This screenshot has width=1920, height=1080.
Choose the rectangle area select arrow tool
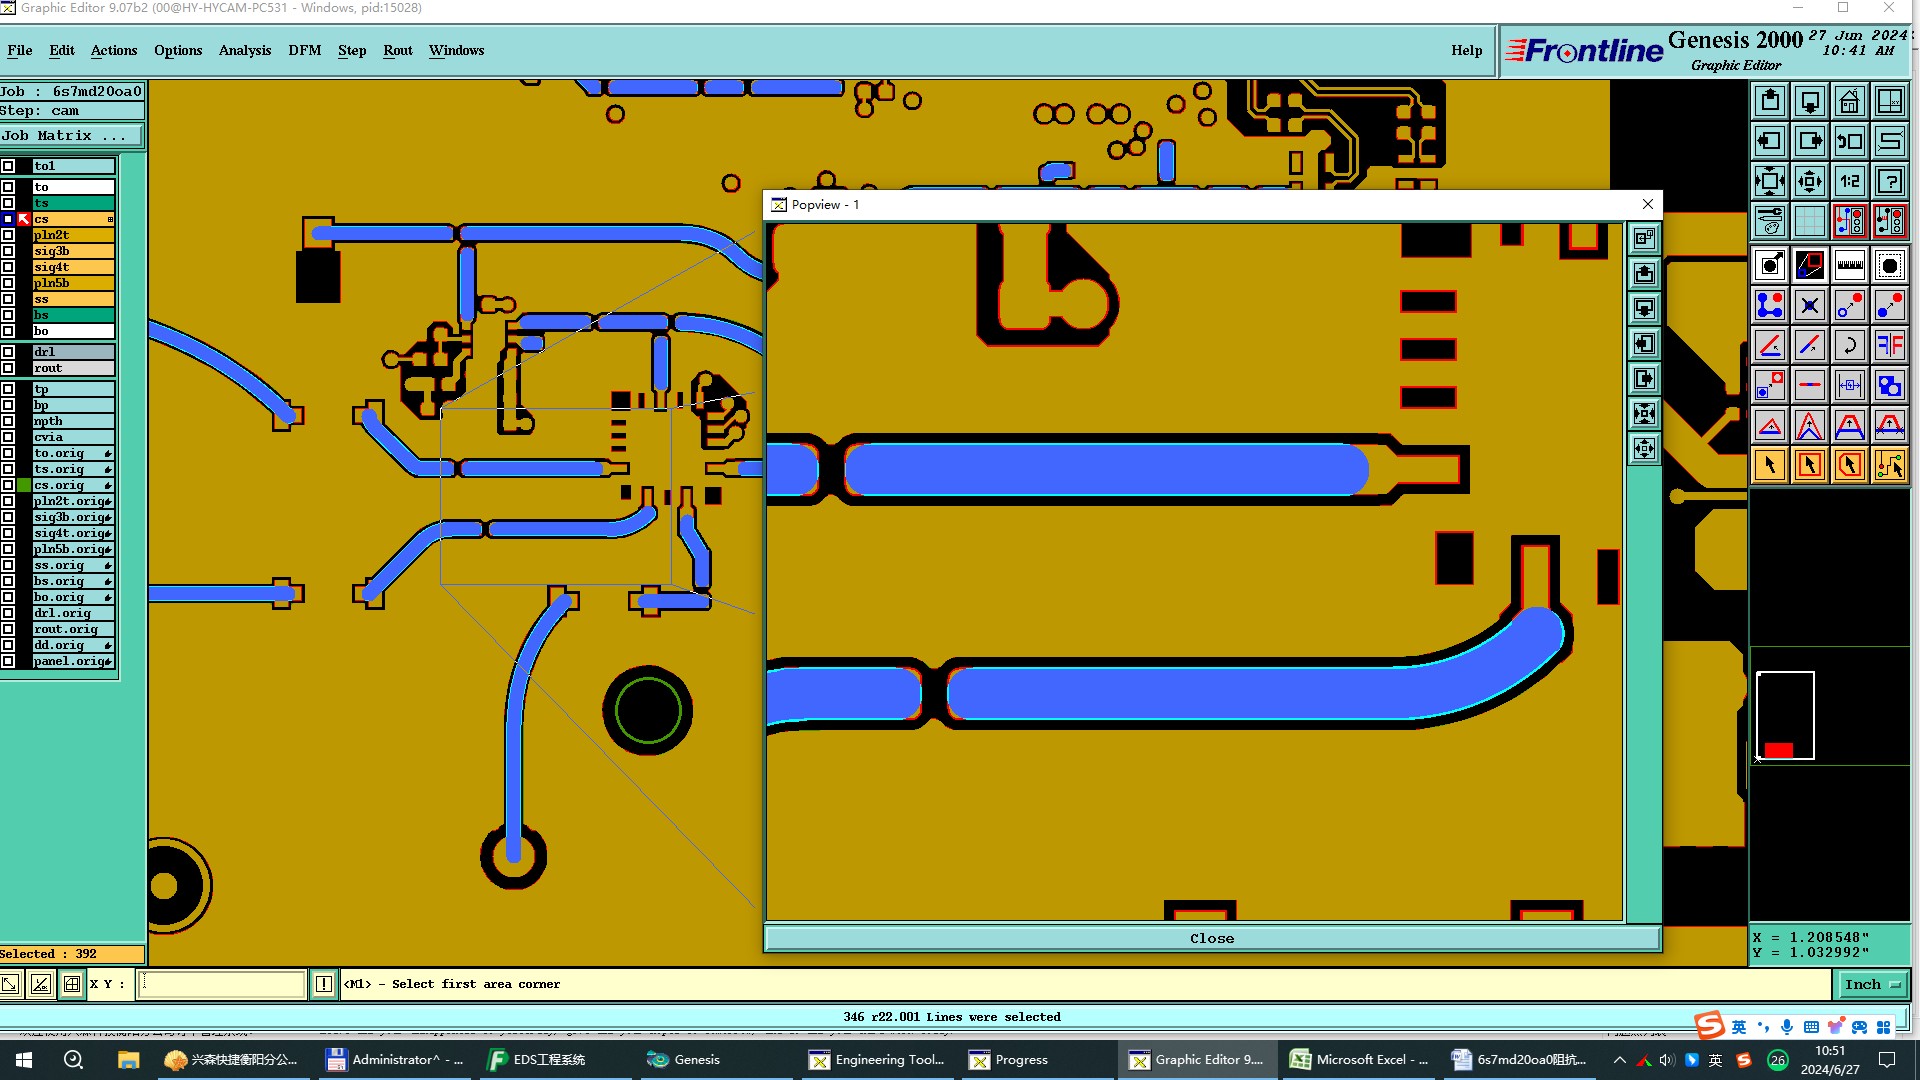coord(1809,465)
